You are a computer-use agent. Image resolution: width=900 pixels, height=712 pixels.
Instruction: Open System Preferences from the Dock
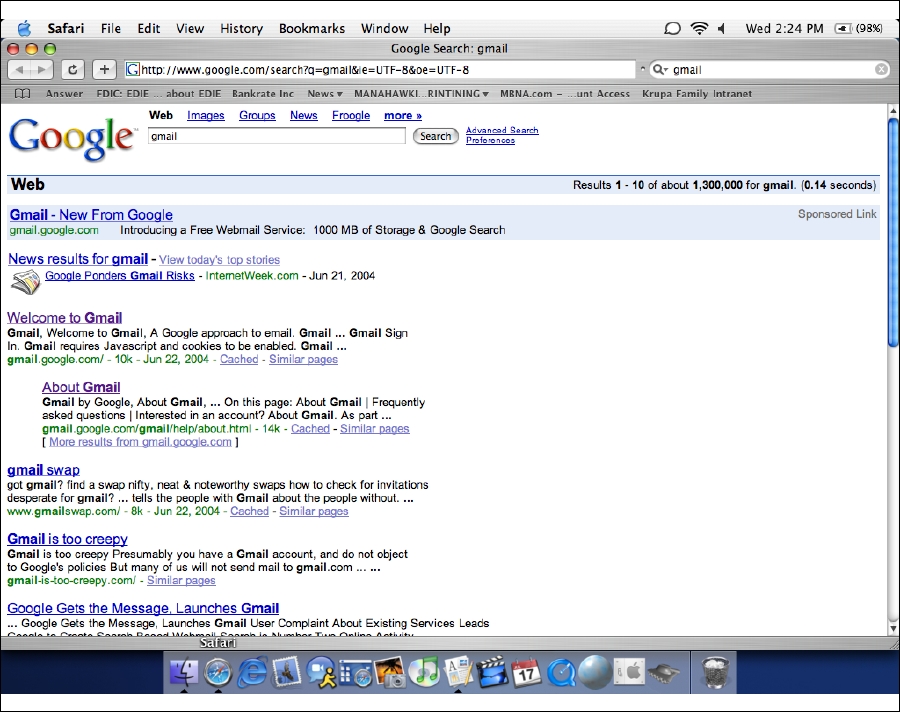point(629,672)
